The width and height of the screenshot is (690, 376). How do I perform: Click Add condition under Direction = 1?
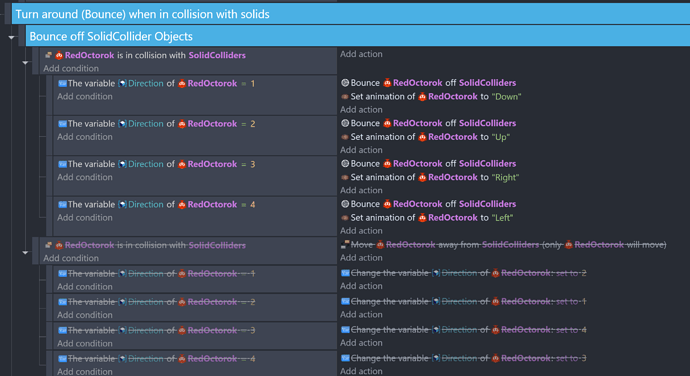click(84, 96)
